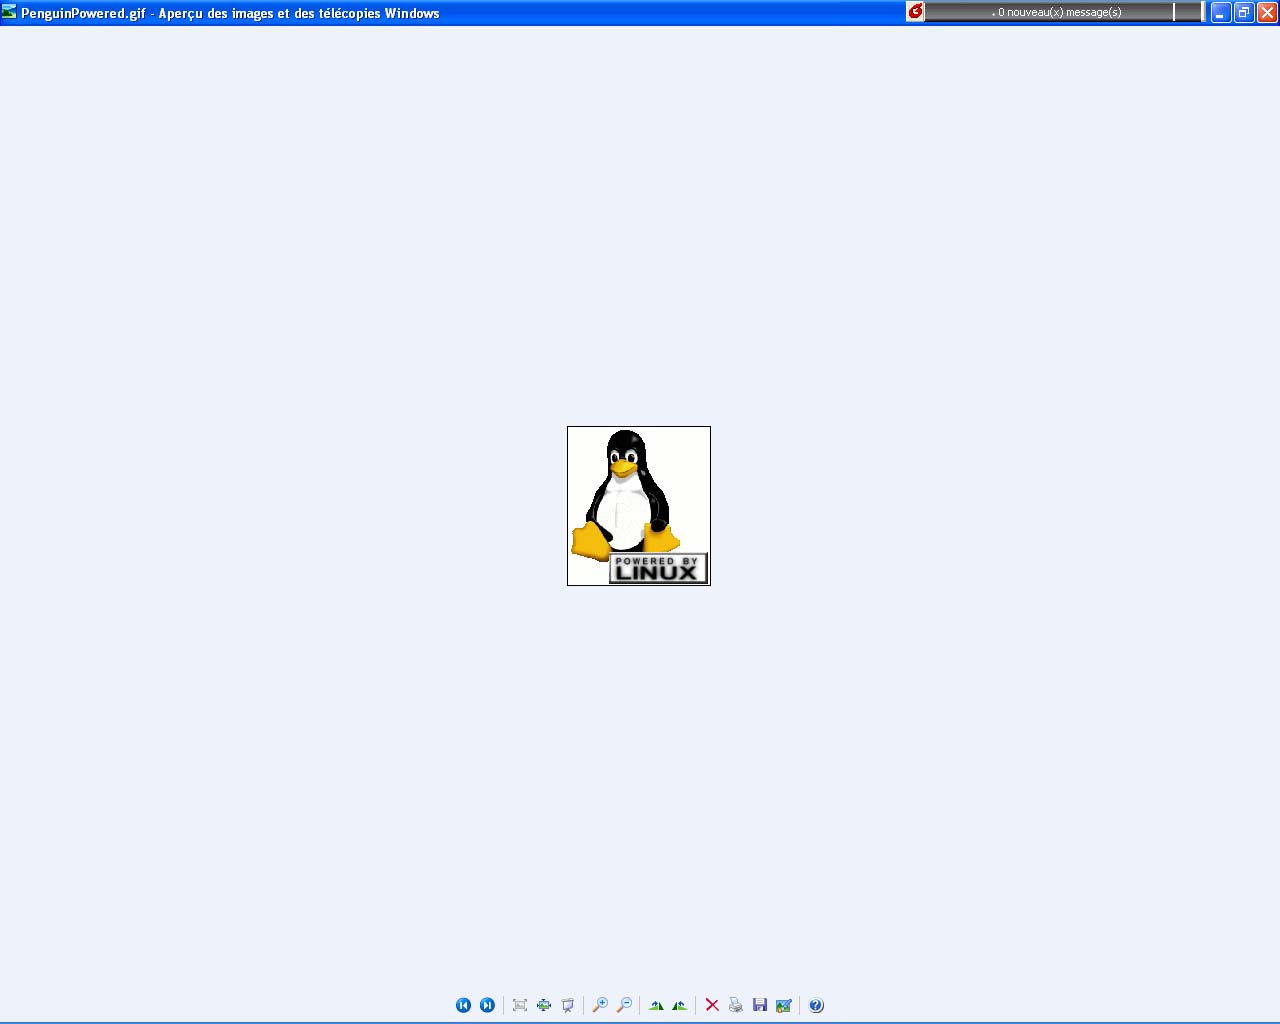The height and width of the screenshot is (1024, 1280).
Task: Print the PenguinPowered image
Action: (736, 1005)
